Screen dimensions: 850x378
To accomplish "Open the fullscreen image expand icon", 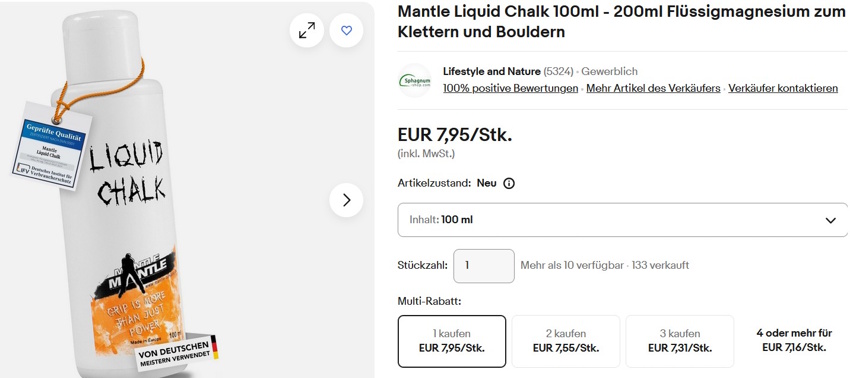I will [x=307, y=30].
